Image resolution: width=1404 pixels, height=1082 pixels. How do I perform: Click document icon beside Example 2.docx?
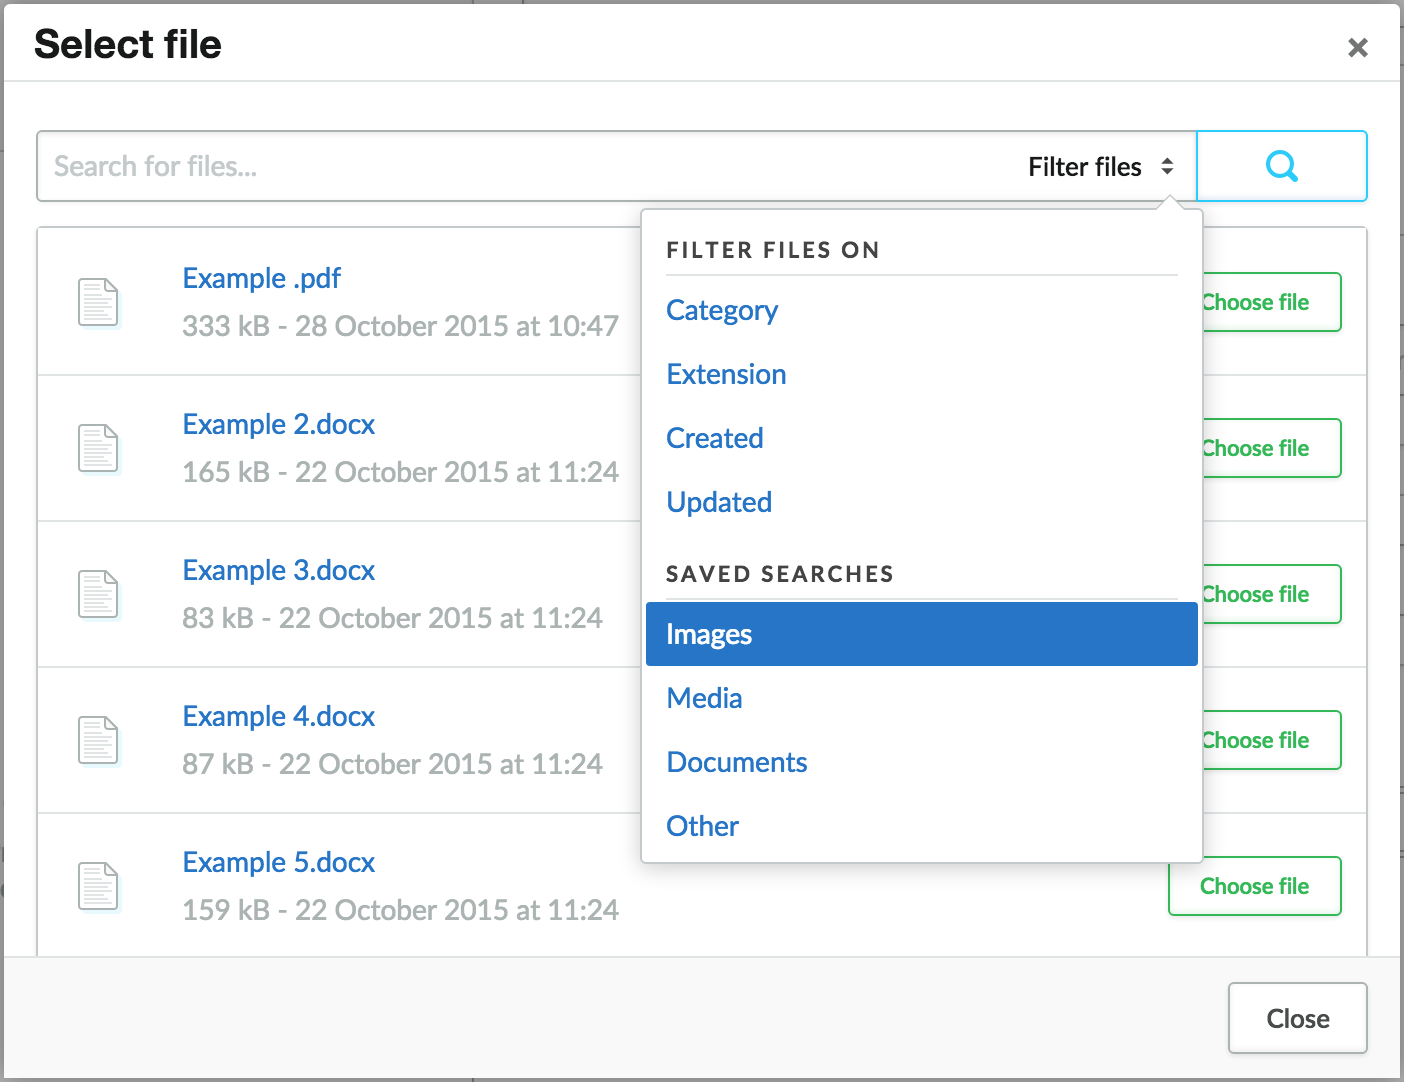[98, 448]
